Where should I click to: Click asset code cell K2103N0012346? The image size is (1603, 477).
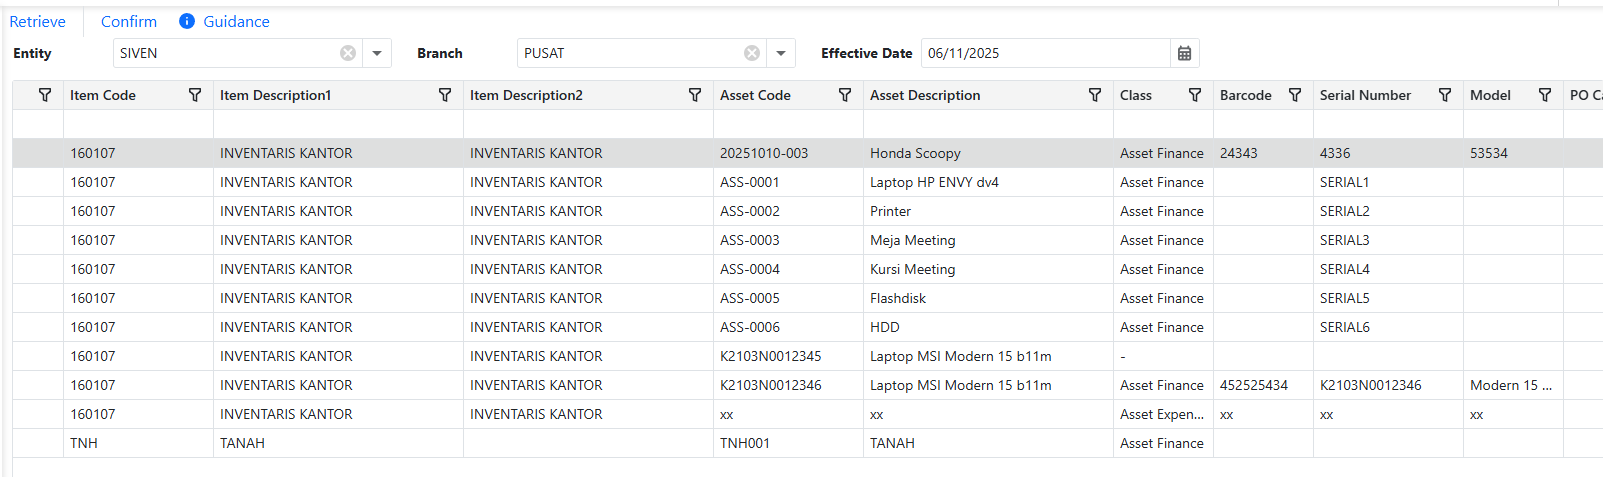tap(788, 385)
